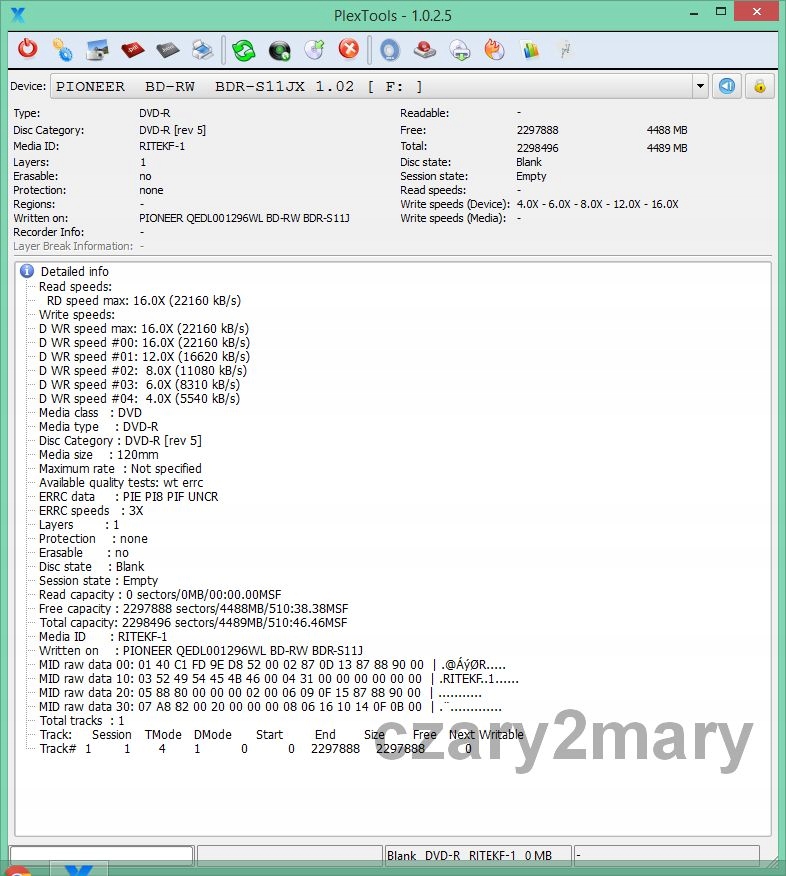Viewport: 786px width, 876px height.
Task: Select the 'Write speeds:' tree row
Action: pos(77,315)
